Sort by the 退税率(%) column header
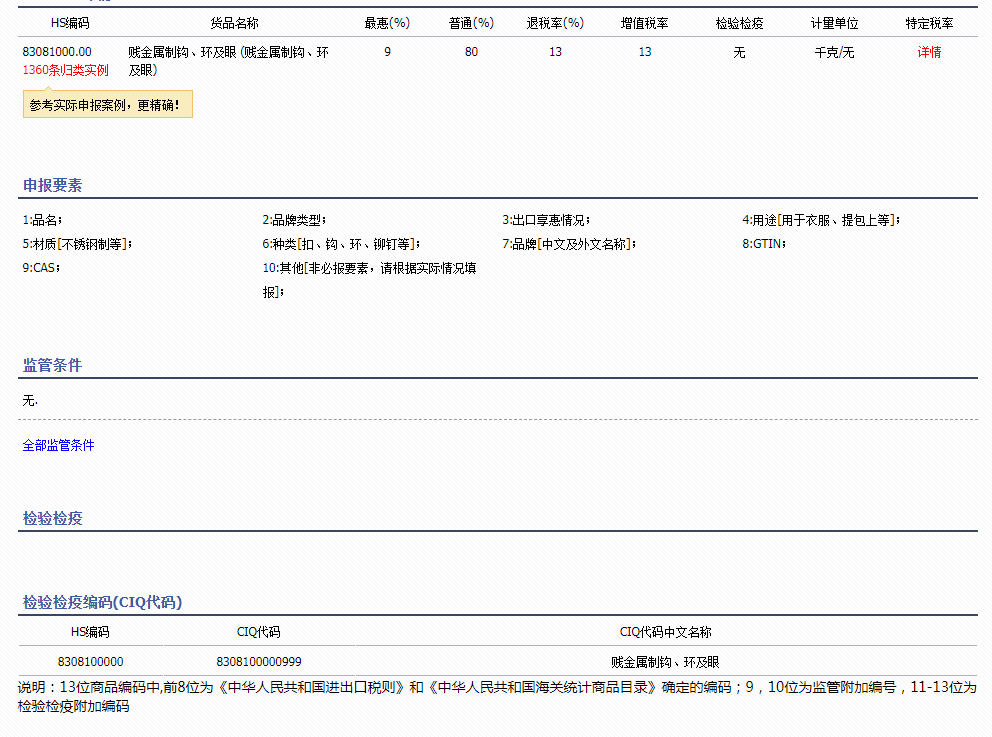 tap(555, 22)
